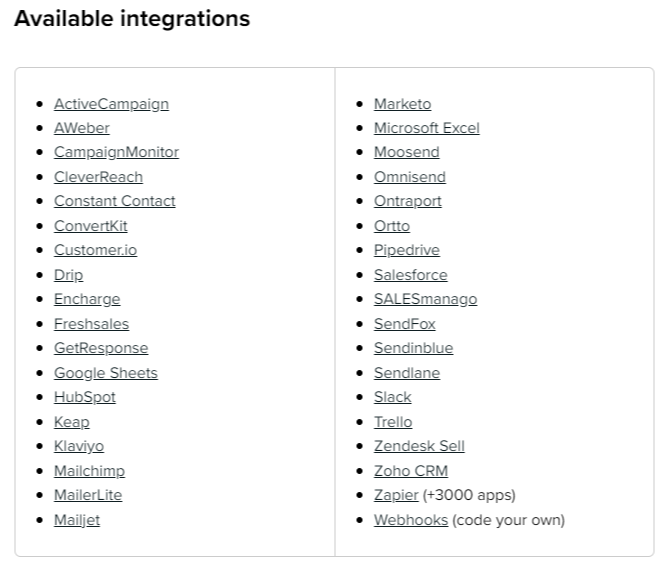This screenshot has height=566, width=671.
Task: Open the HubSpot link
Action: tap(85, 397)
